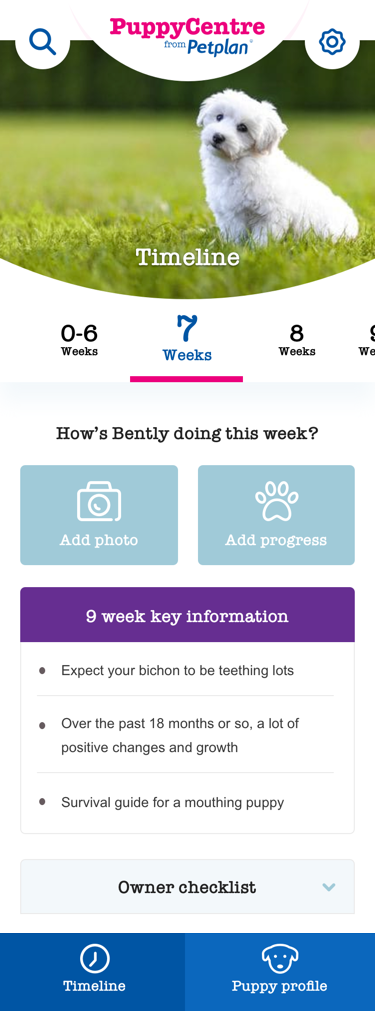The image size is (375, 1011).
Task: Tap the camera icon to add photo
Action: tap(99, 501)
